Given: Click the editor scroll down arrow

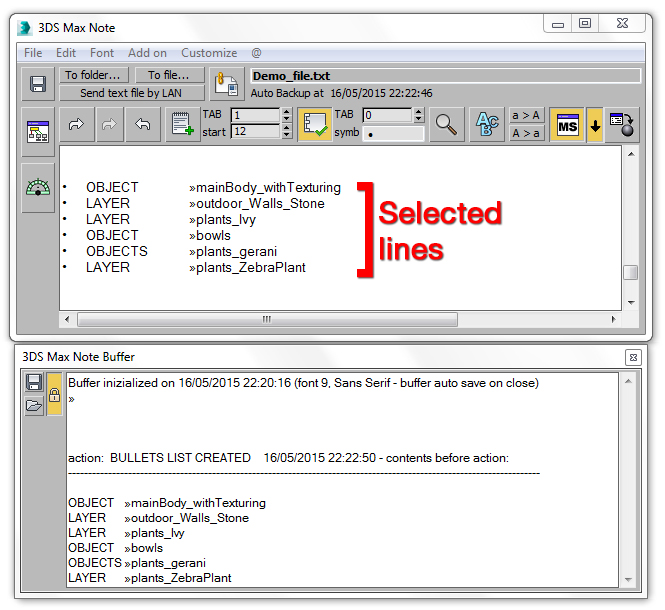Looking at the screenshot, I should (631, 303).
